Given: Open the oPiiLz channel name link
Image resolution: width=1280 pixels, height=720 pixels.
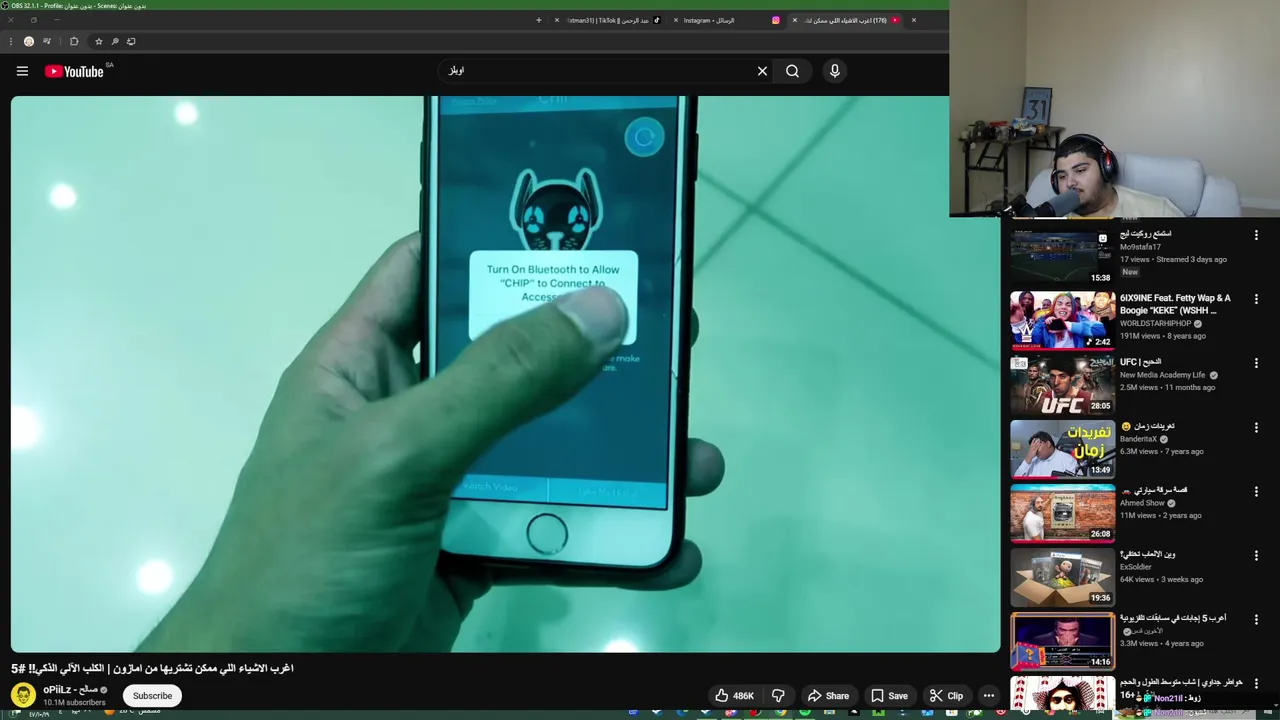Looking at the screenshot, I should pyautogui.click(x=70, y=690).
